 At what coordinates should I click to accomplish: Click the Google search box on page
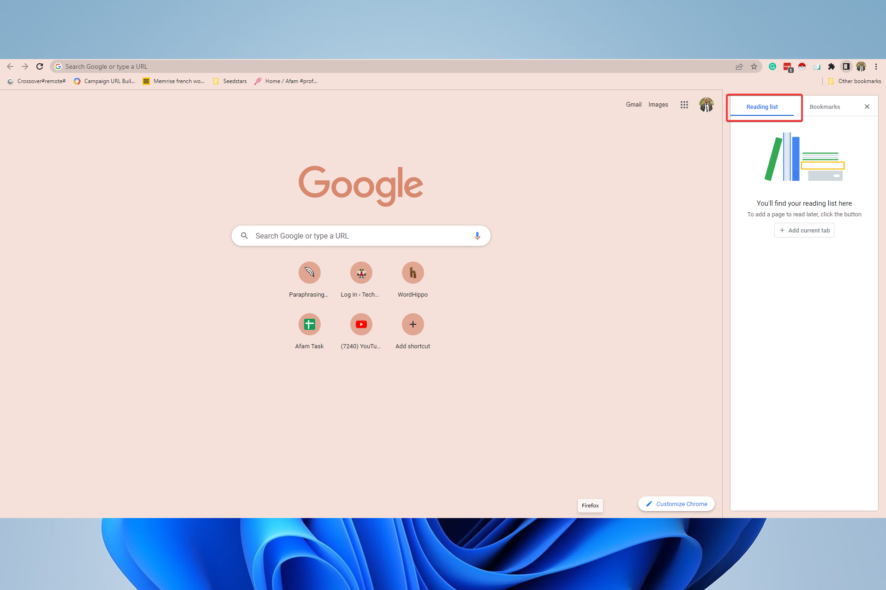[361, 236]
